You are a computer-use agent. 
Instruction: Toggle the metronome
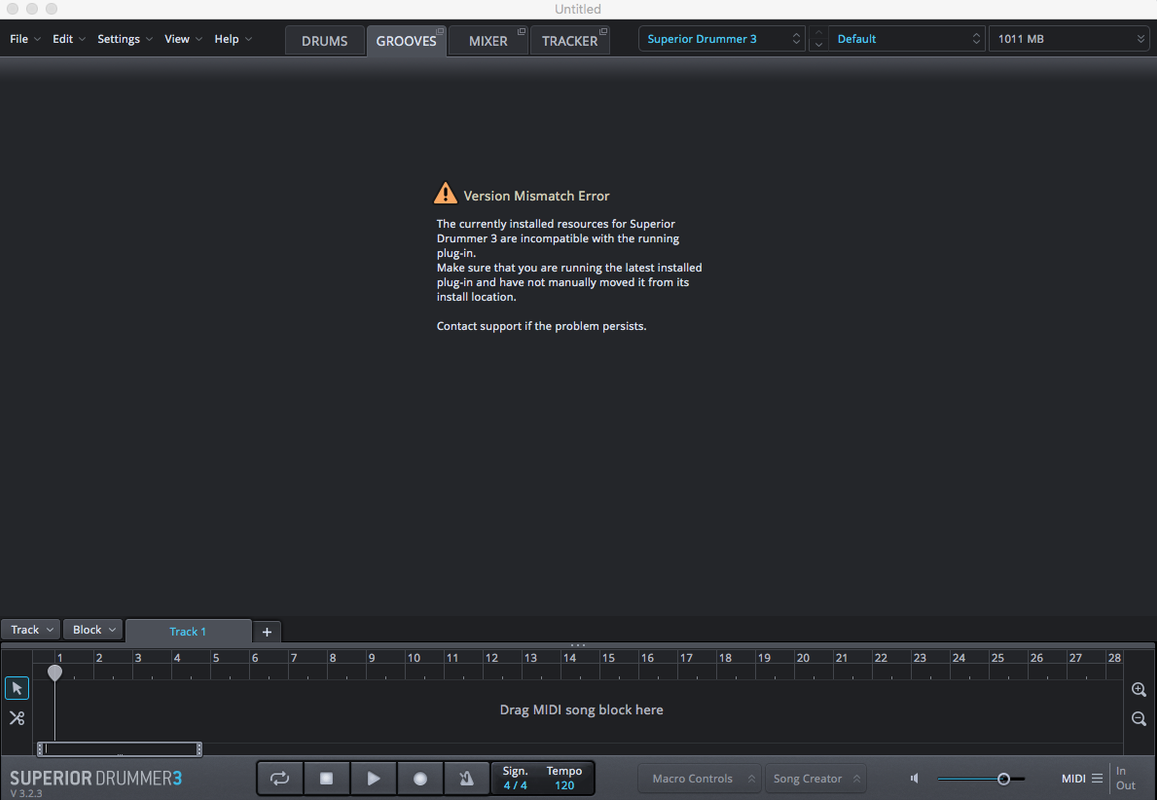466,778
